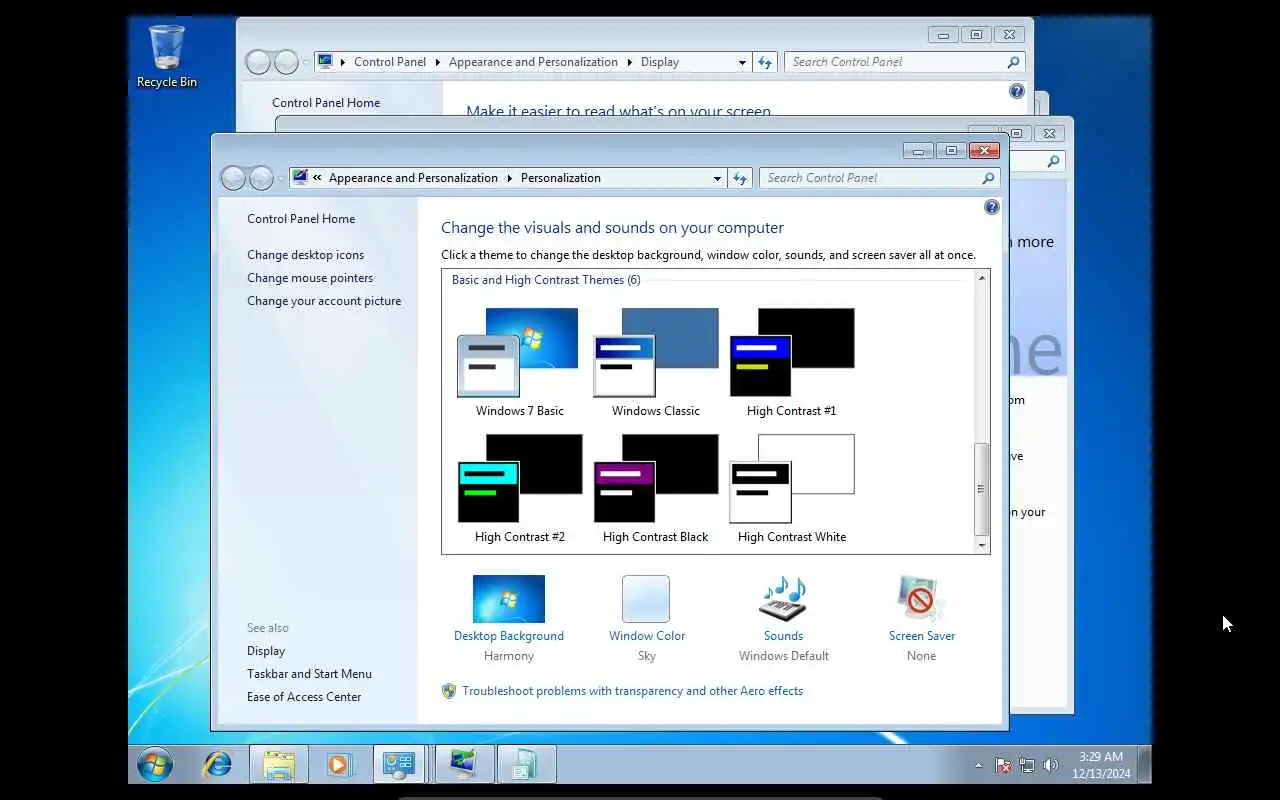
Task: Open Taskbar and Start Menu link
Action: 309,674
